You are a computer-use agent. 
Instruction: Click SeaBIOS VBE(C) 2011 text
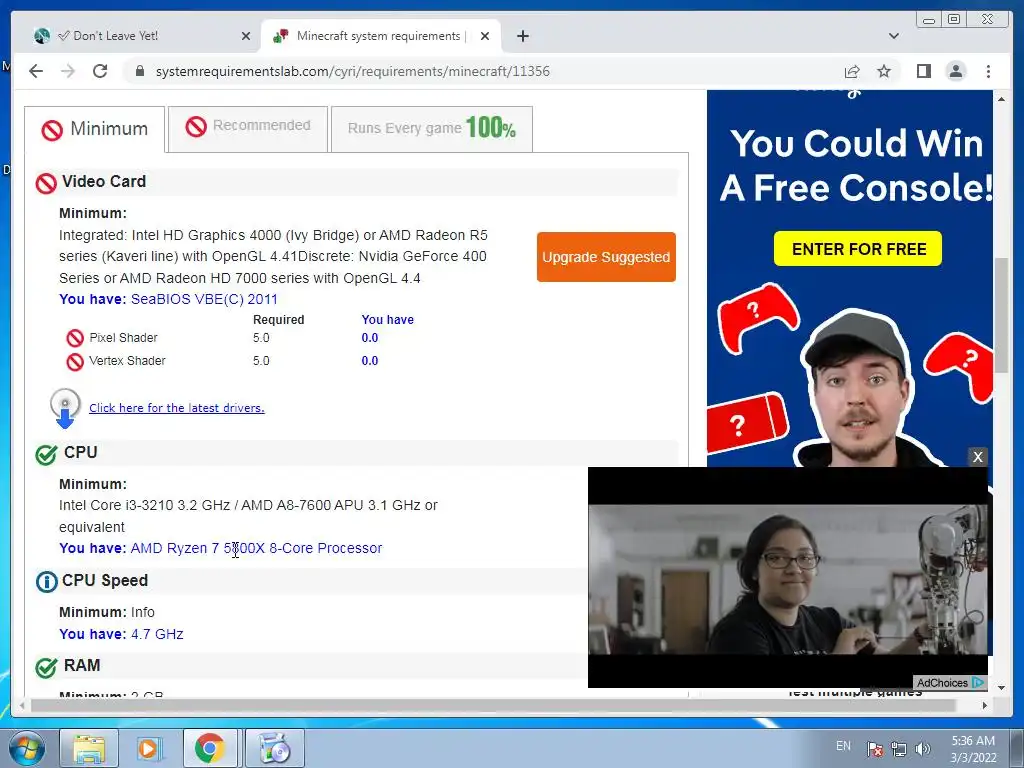204,299
